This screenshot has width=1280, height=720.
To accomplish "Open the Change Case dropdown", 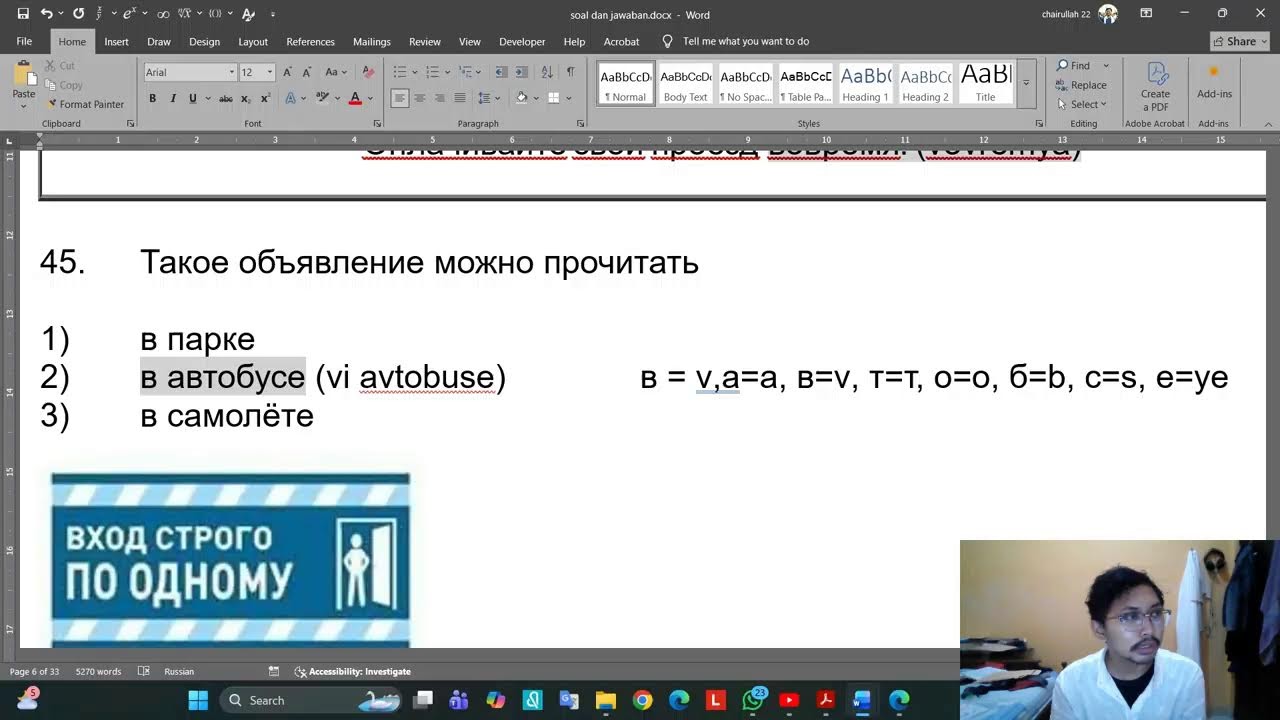I will (335, 72).
